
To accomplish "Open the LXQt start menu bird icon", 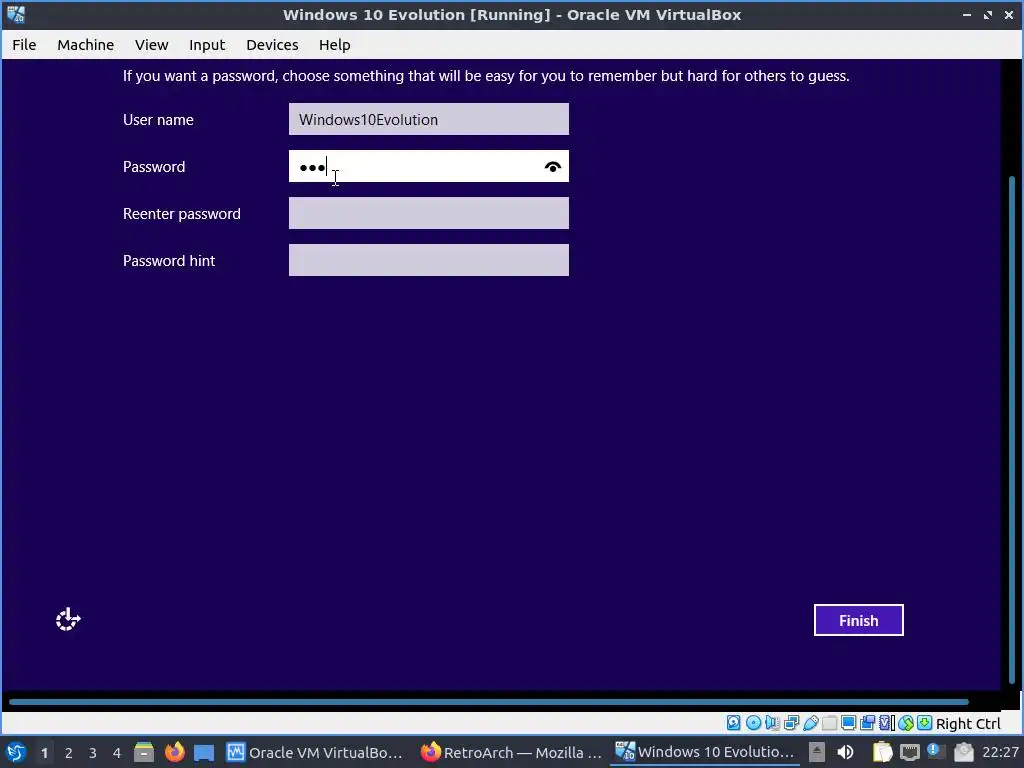I will (16, 752).
